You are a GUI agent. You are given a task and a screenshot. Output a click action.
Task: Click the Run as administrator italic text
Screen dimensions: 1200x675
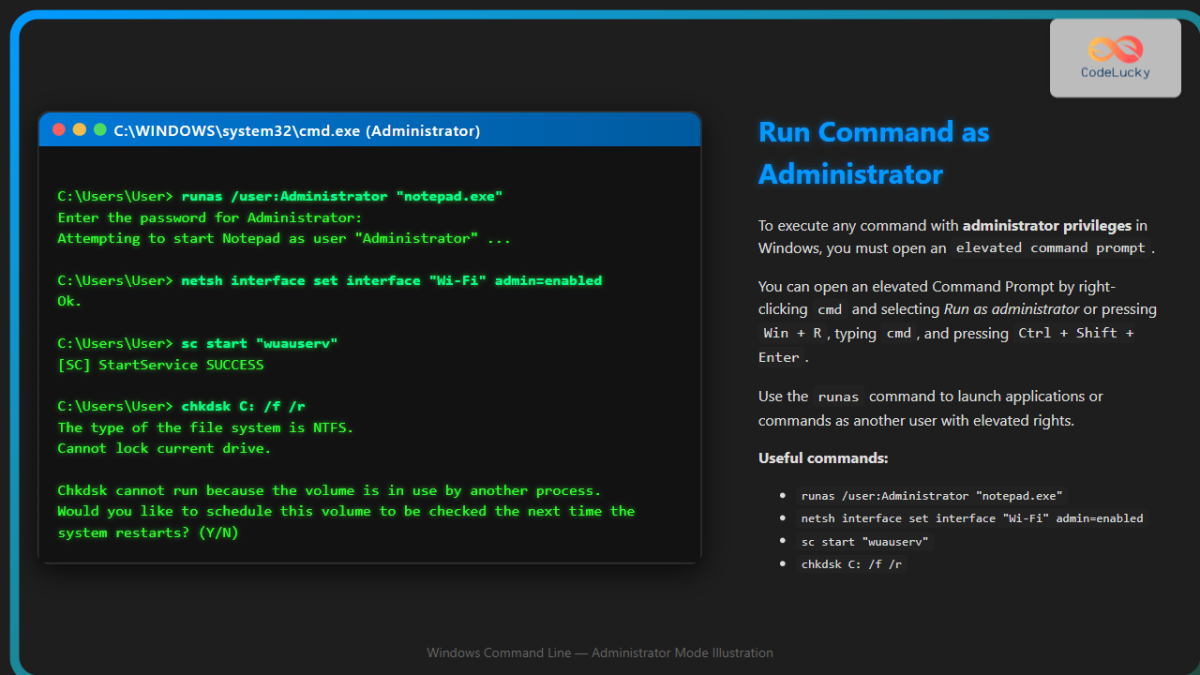[x=1012, y=309]
